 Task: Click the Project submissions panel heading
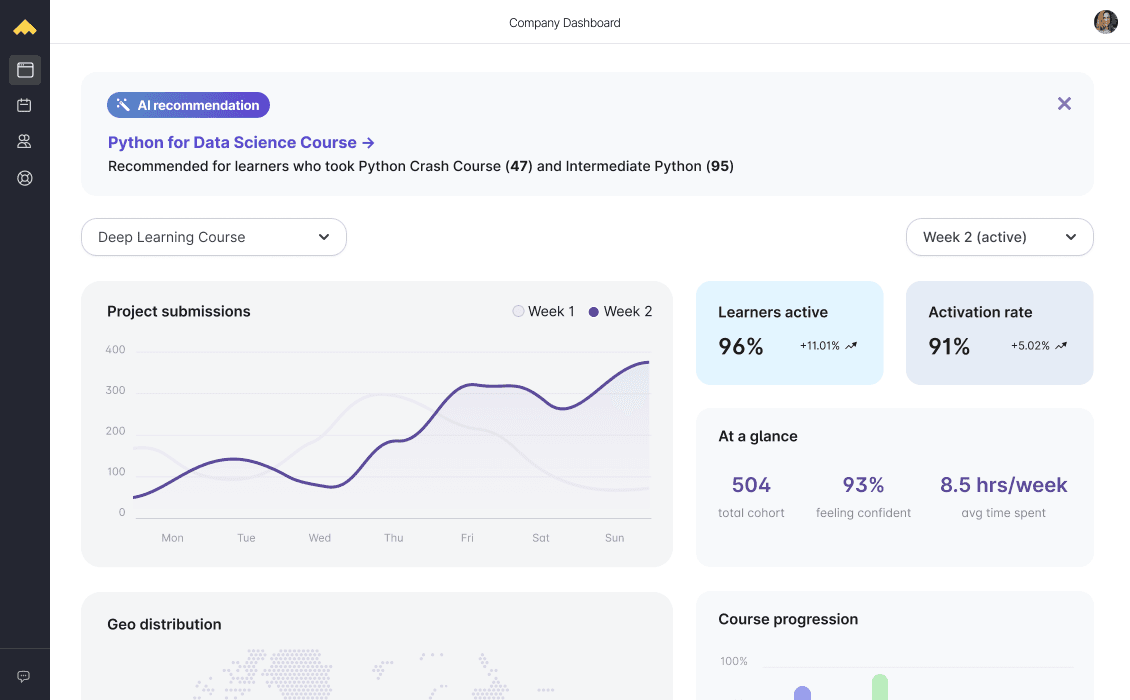click(x=178, y=311)
